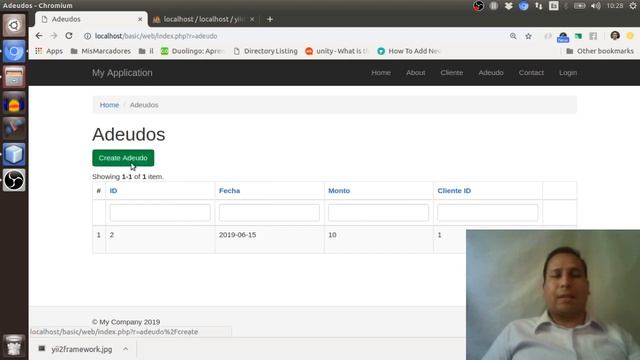The image size is (640, 360).
Task: Open the How To Add New bookmark
Action: coord(409,51)
